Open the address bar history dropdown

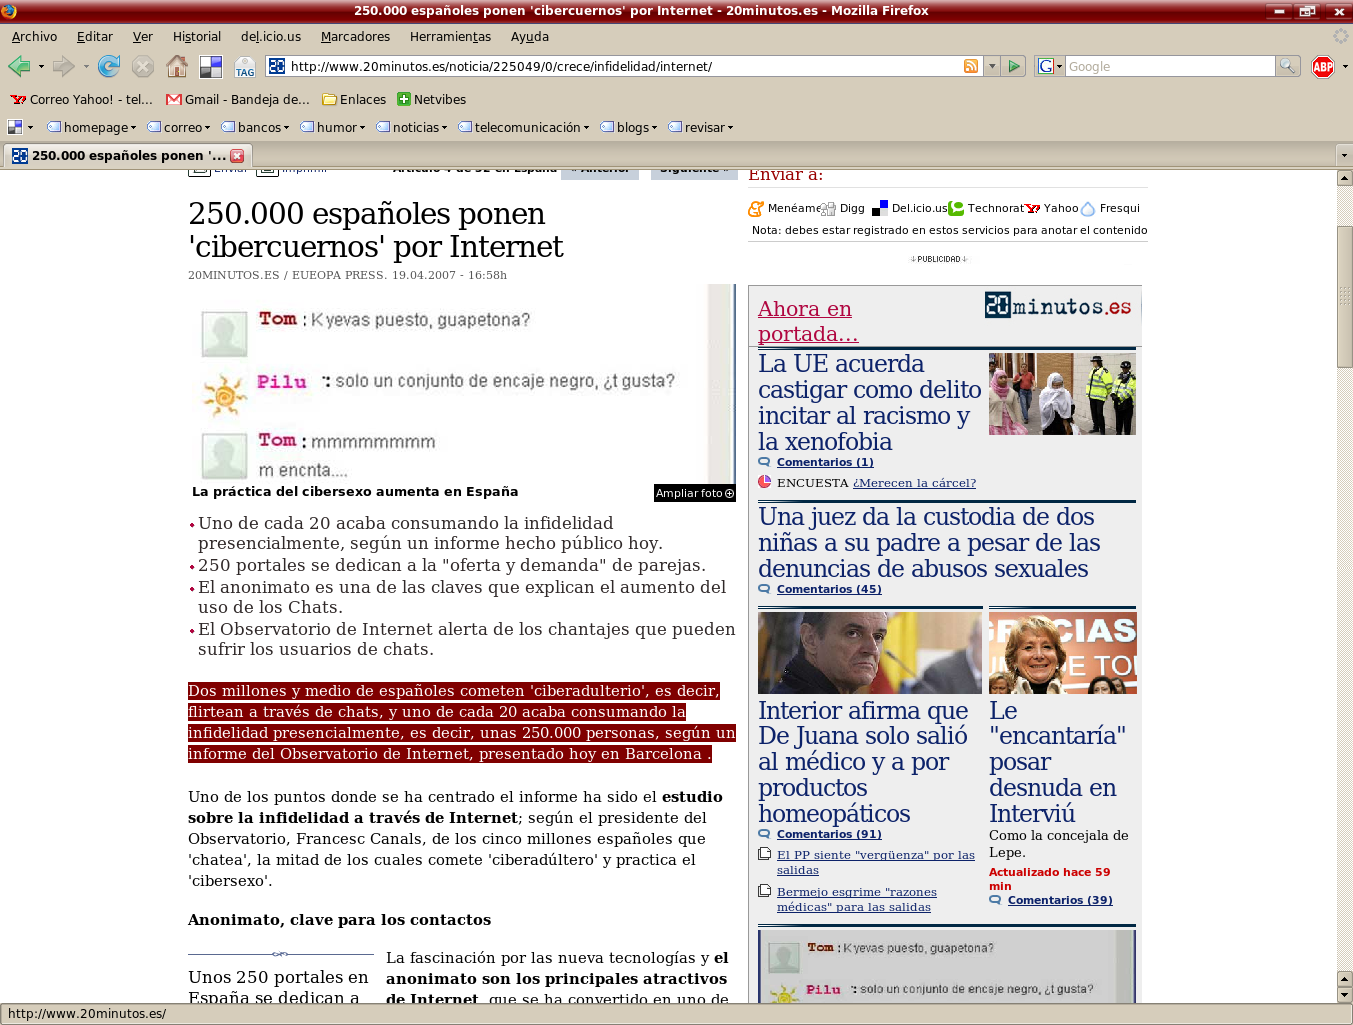point(992,67)
